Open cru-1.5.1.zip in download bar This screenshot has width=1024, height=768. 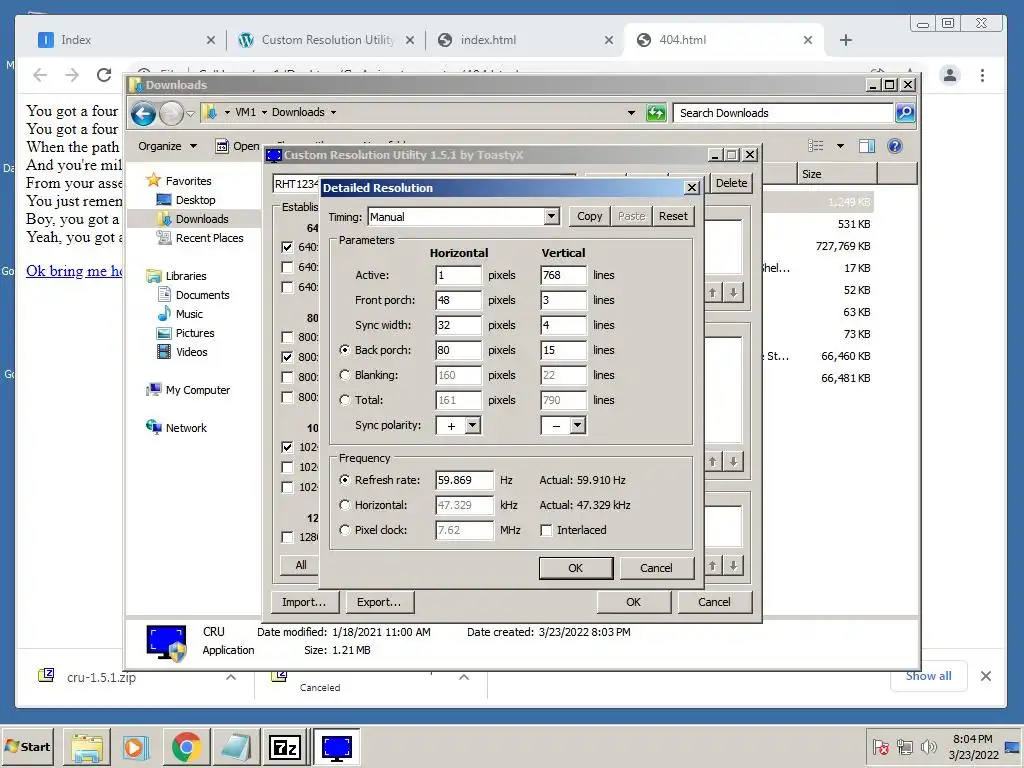101,677
